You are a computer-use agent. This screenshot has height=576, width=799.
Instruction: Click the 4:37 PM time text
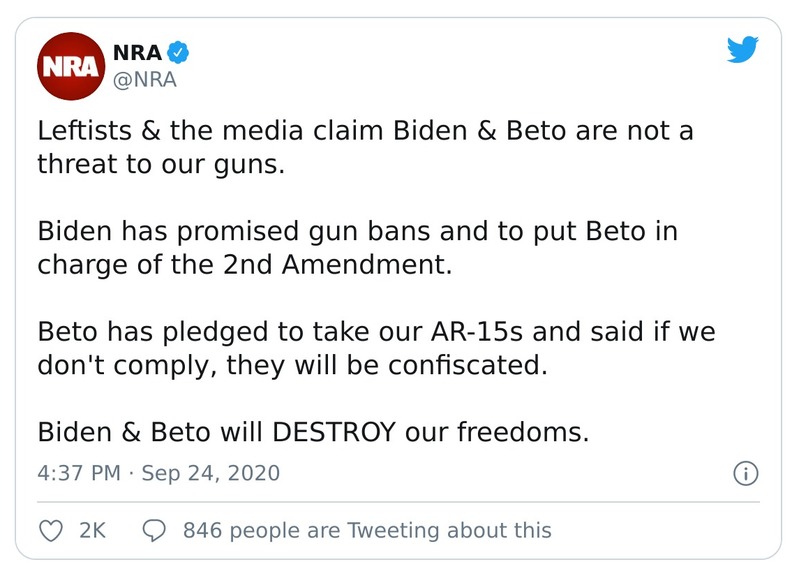point(81,473)
